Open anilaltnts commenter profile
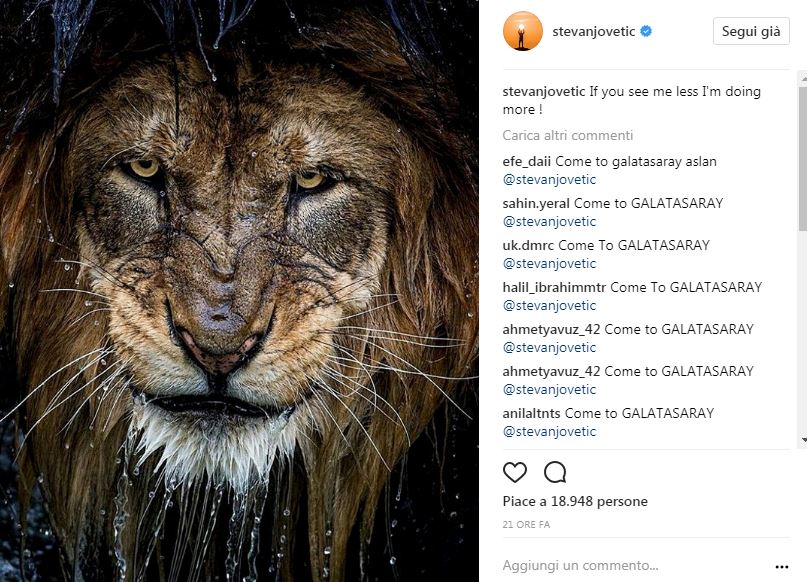The height and width of the screenshot is (582, 807). click(532, 413)
